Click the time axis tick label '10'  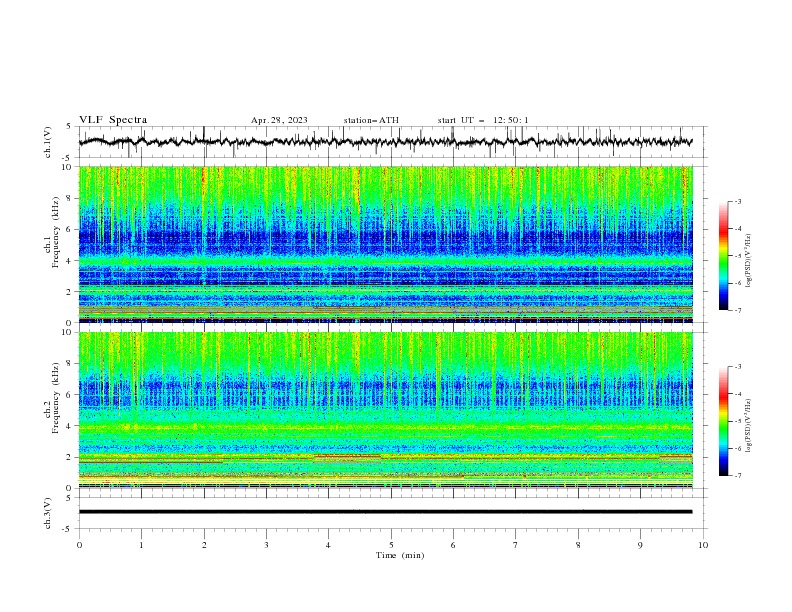tap(703, 545)
